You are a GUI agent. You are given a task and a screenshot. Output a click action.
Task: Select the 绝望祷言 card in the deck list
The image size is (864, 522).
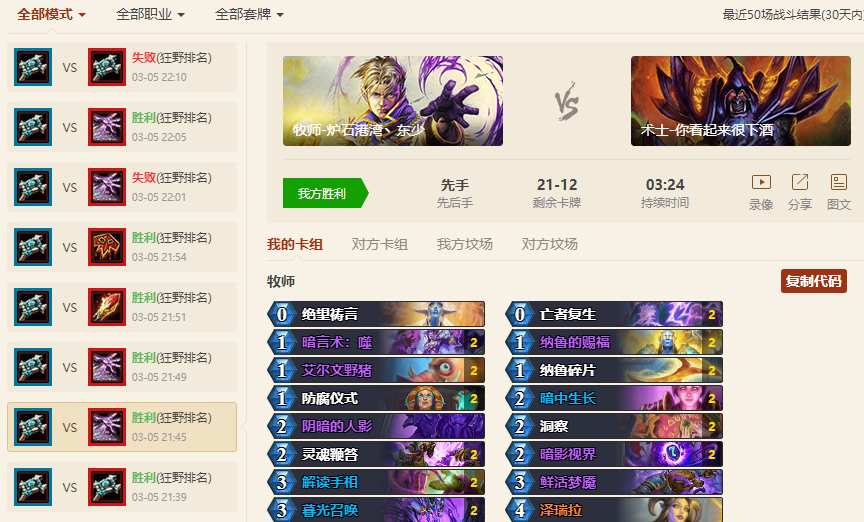click(x=376, y=314)
